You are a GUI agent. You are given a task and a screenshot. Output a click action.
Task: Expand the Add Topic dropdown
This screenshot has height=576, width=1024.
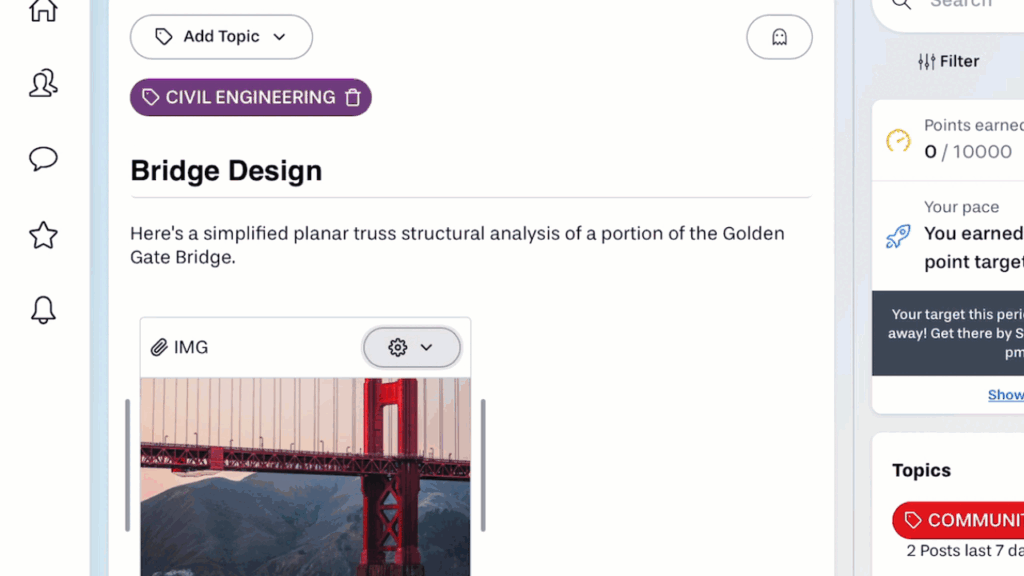click(x=221, y=37)
